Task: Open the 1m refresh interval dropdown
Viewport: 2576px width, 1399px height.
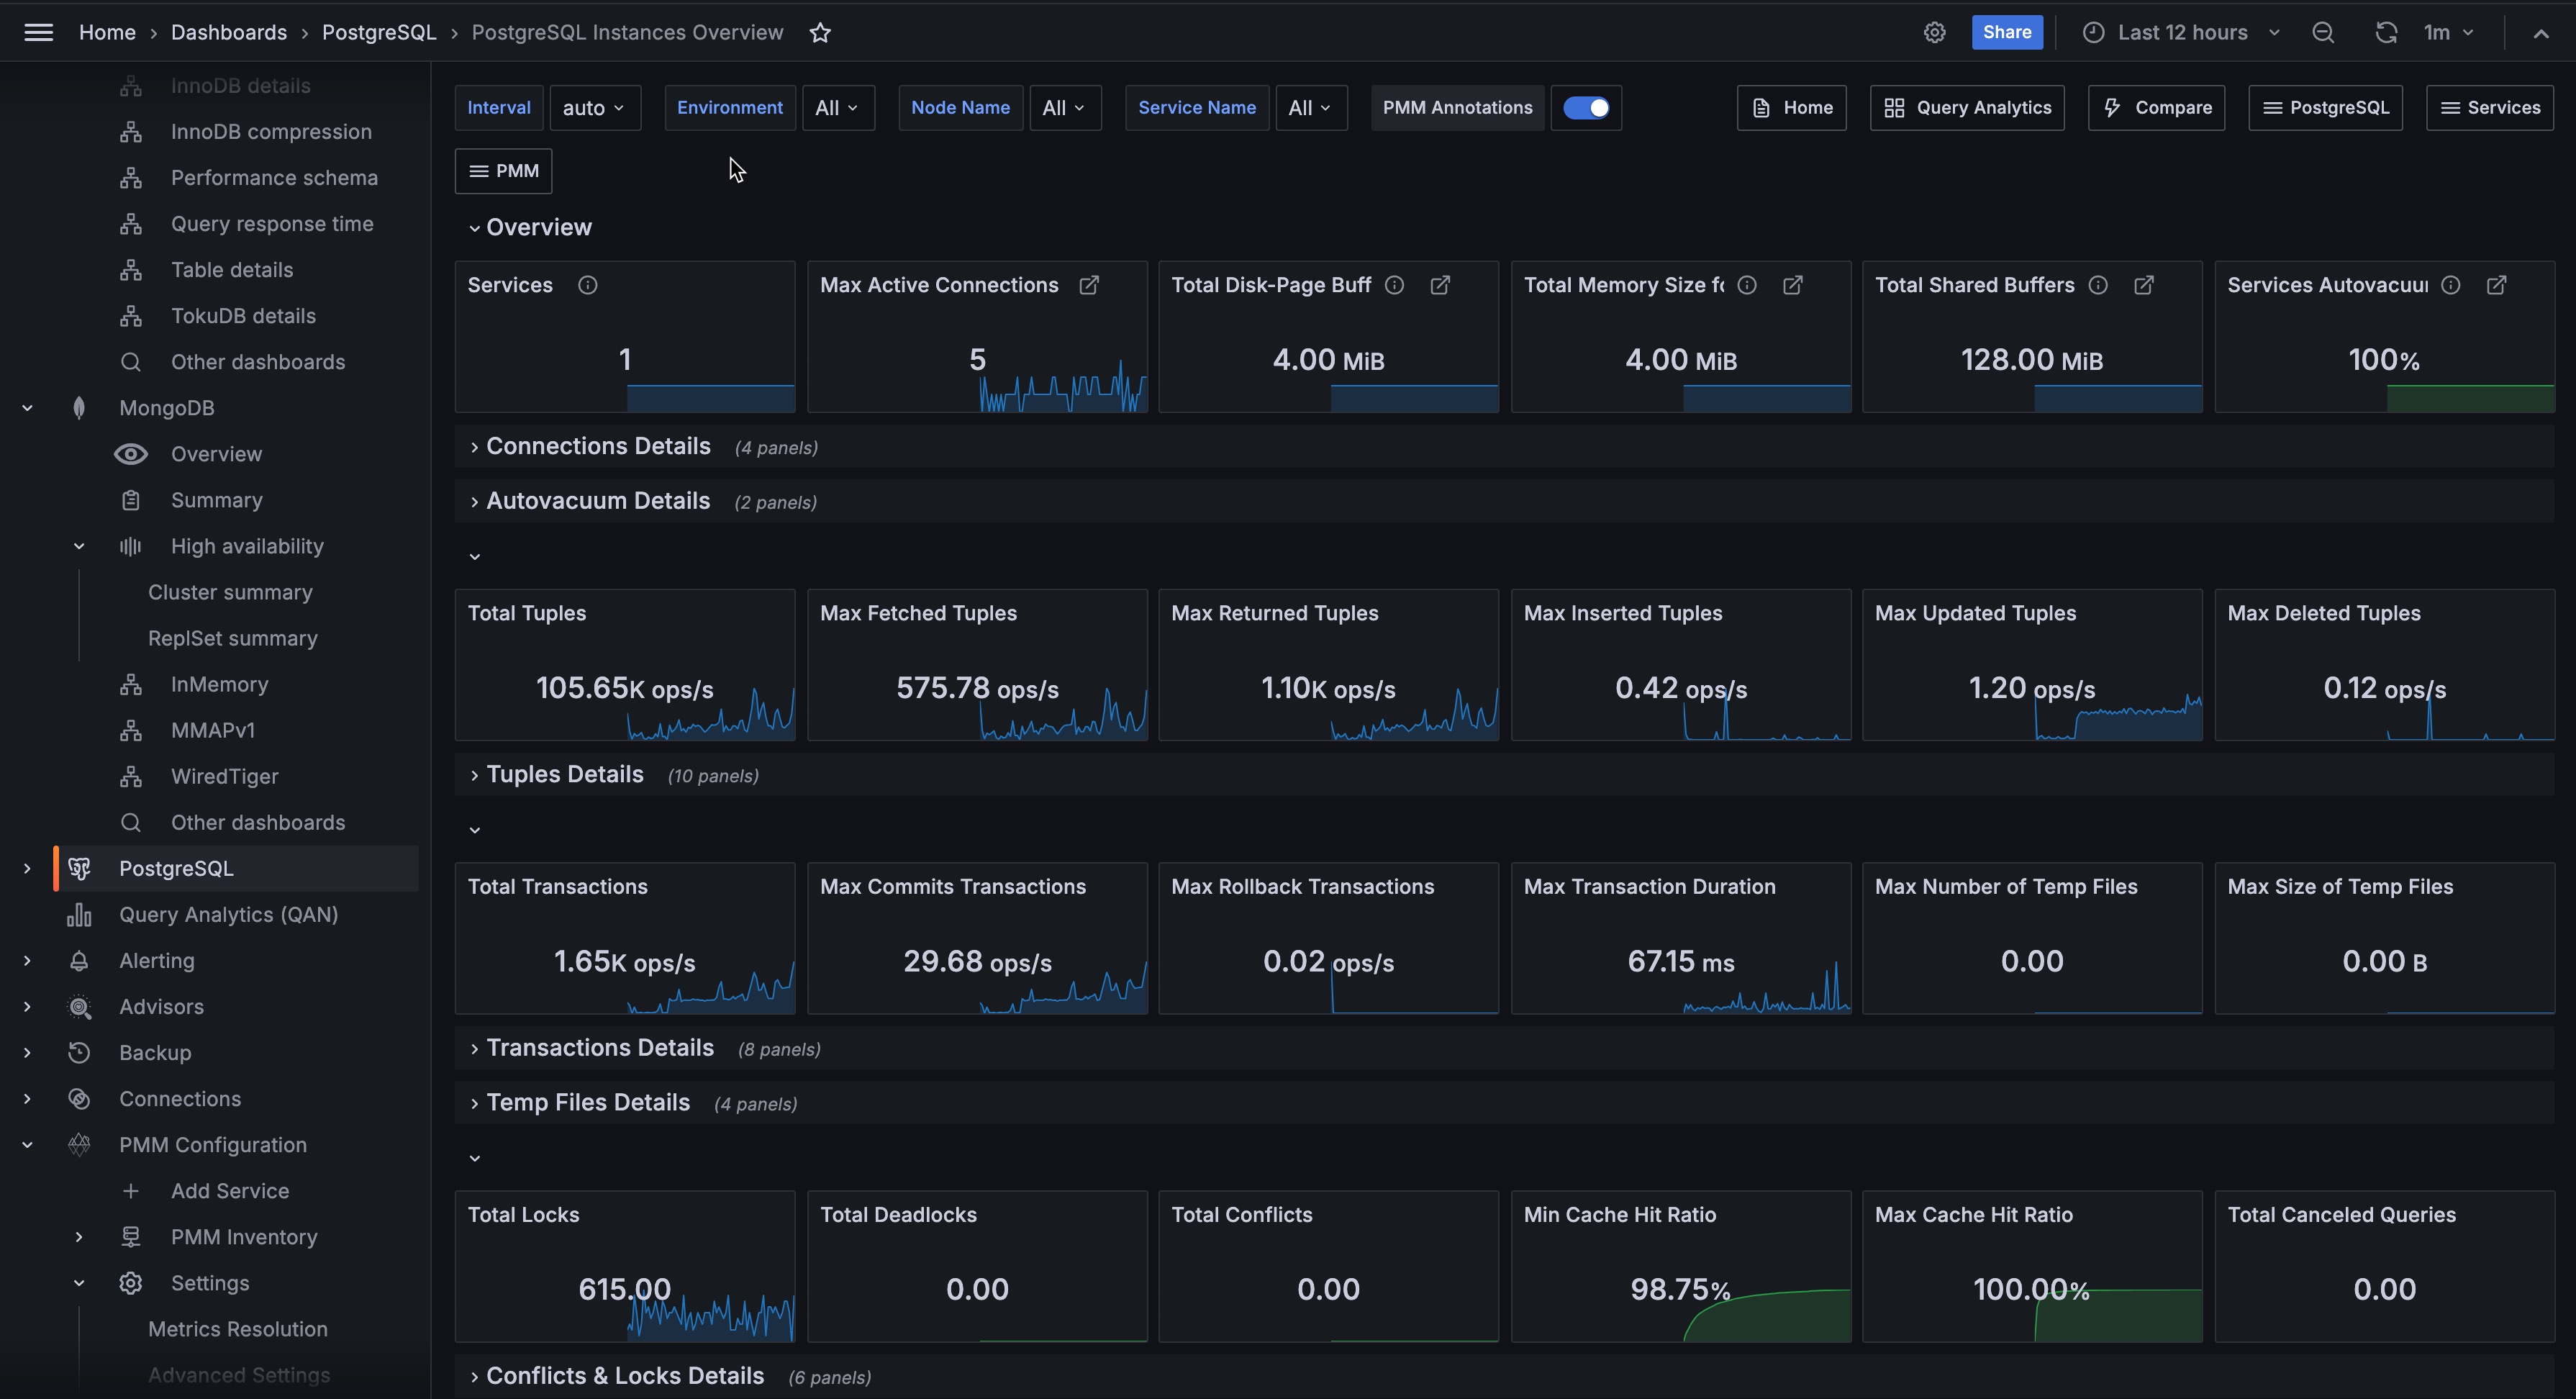Action: (2449, 32)
